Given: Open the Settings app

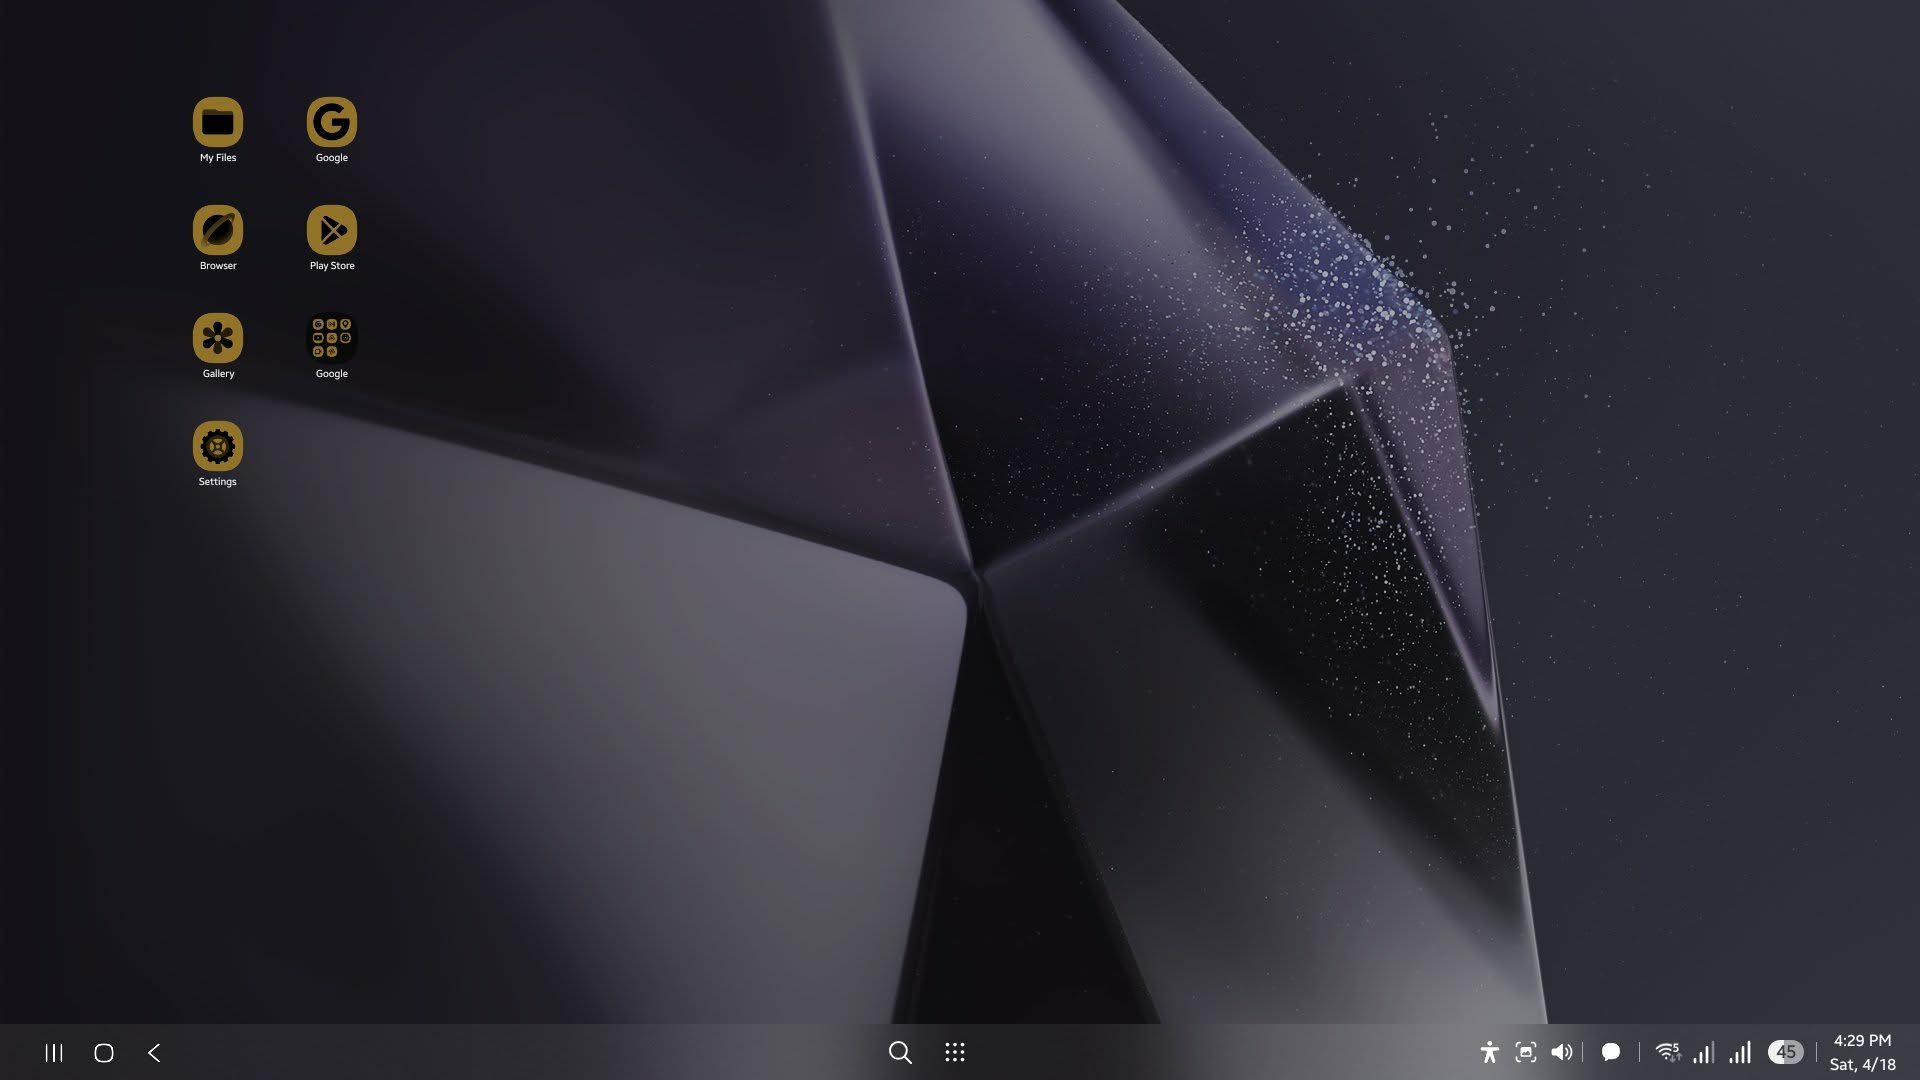Looking at the screenshot, I should pyautogui.click(x=217, y=447).
